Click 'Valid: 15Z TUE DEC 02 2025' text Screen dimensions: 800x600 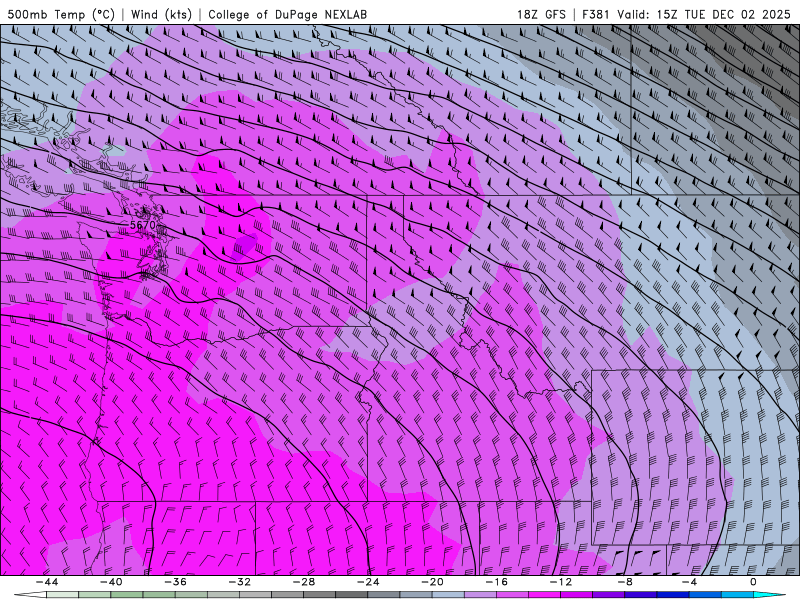[x=704, y=14]
